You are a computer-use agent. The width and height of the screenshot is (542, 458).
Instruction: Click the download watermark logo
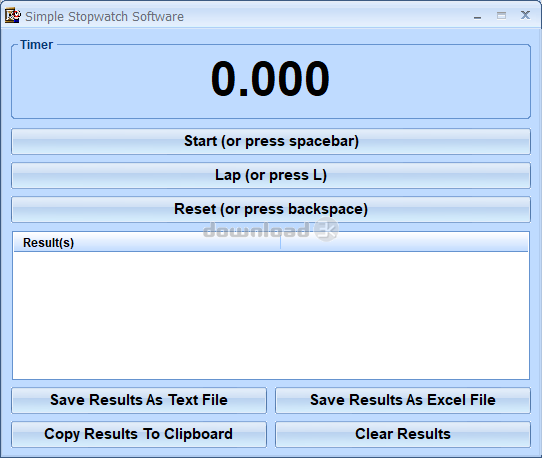pyautogui.click(x=270, y=229)
